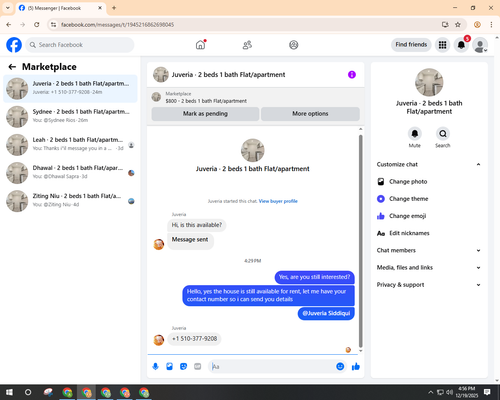Screen dimensions: 500x400
Task: Click Change theme option
Action: pyautogui.click(x=429, y=199)
